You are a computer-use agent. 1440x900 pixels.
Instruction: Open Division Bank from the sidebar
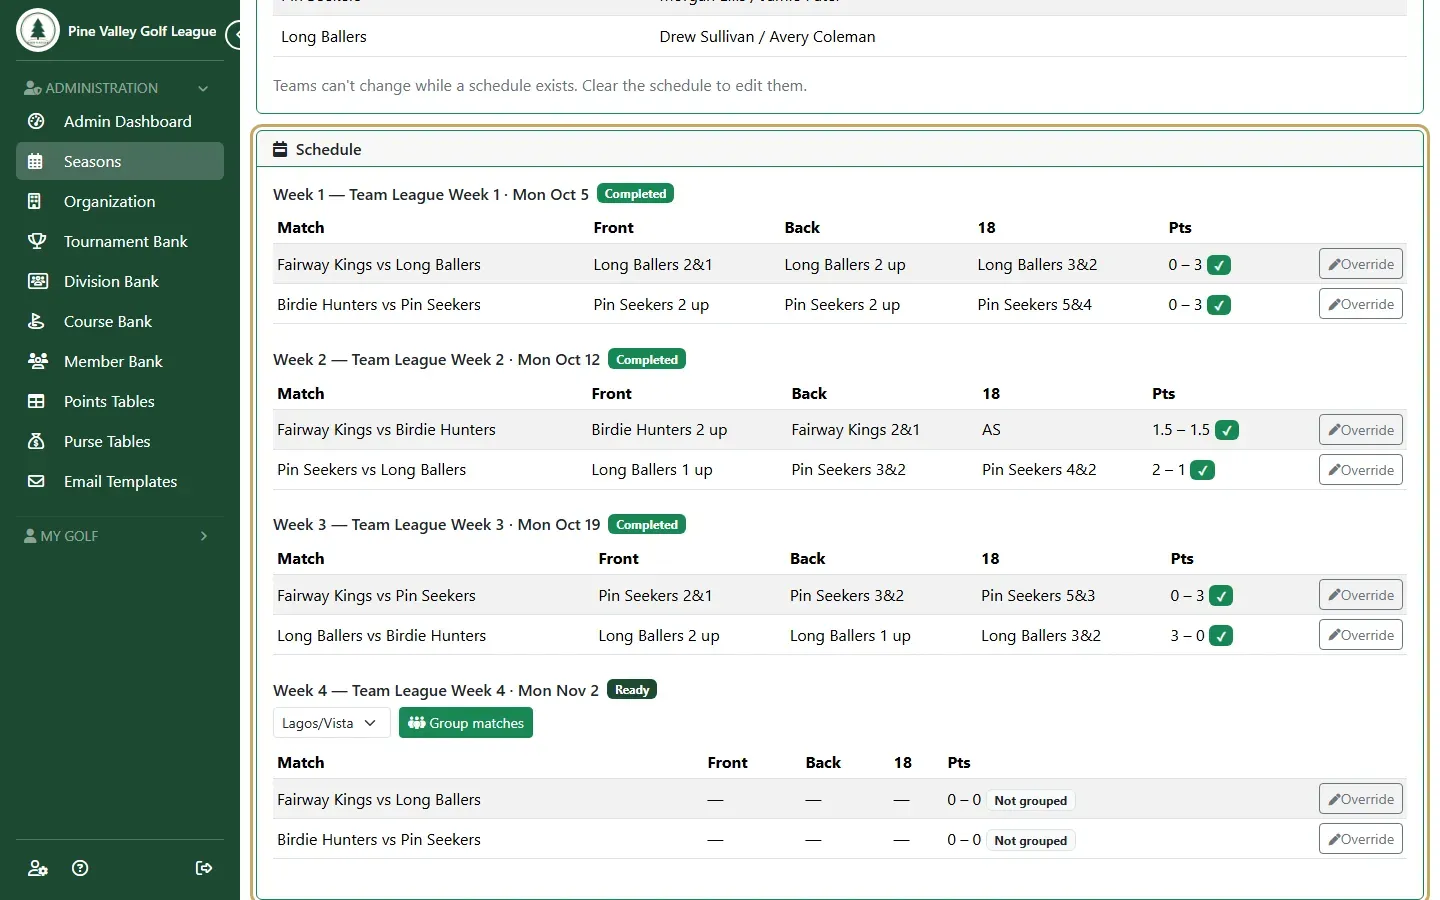tap(120, 281)
